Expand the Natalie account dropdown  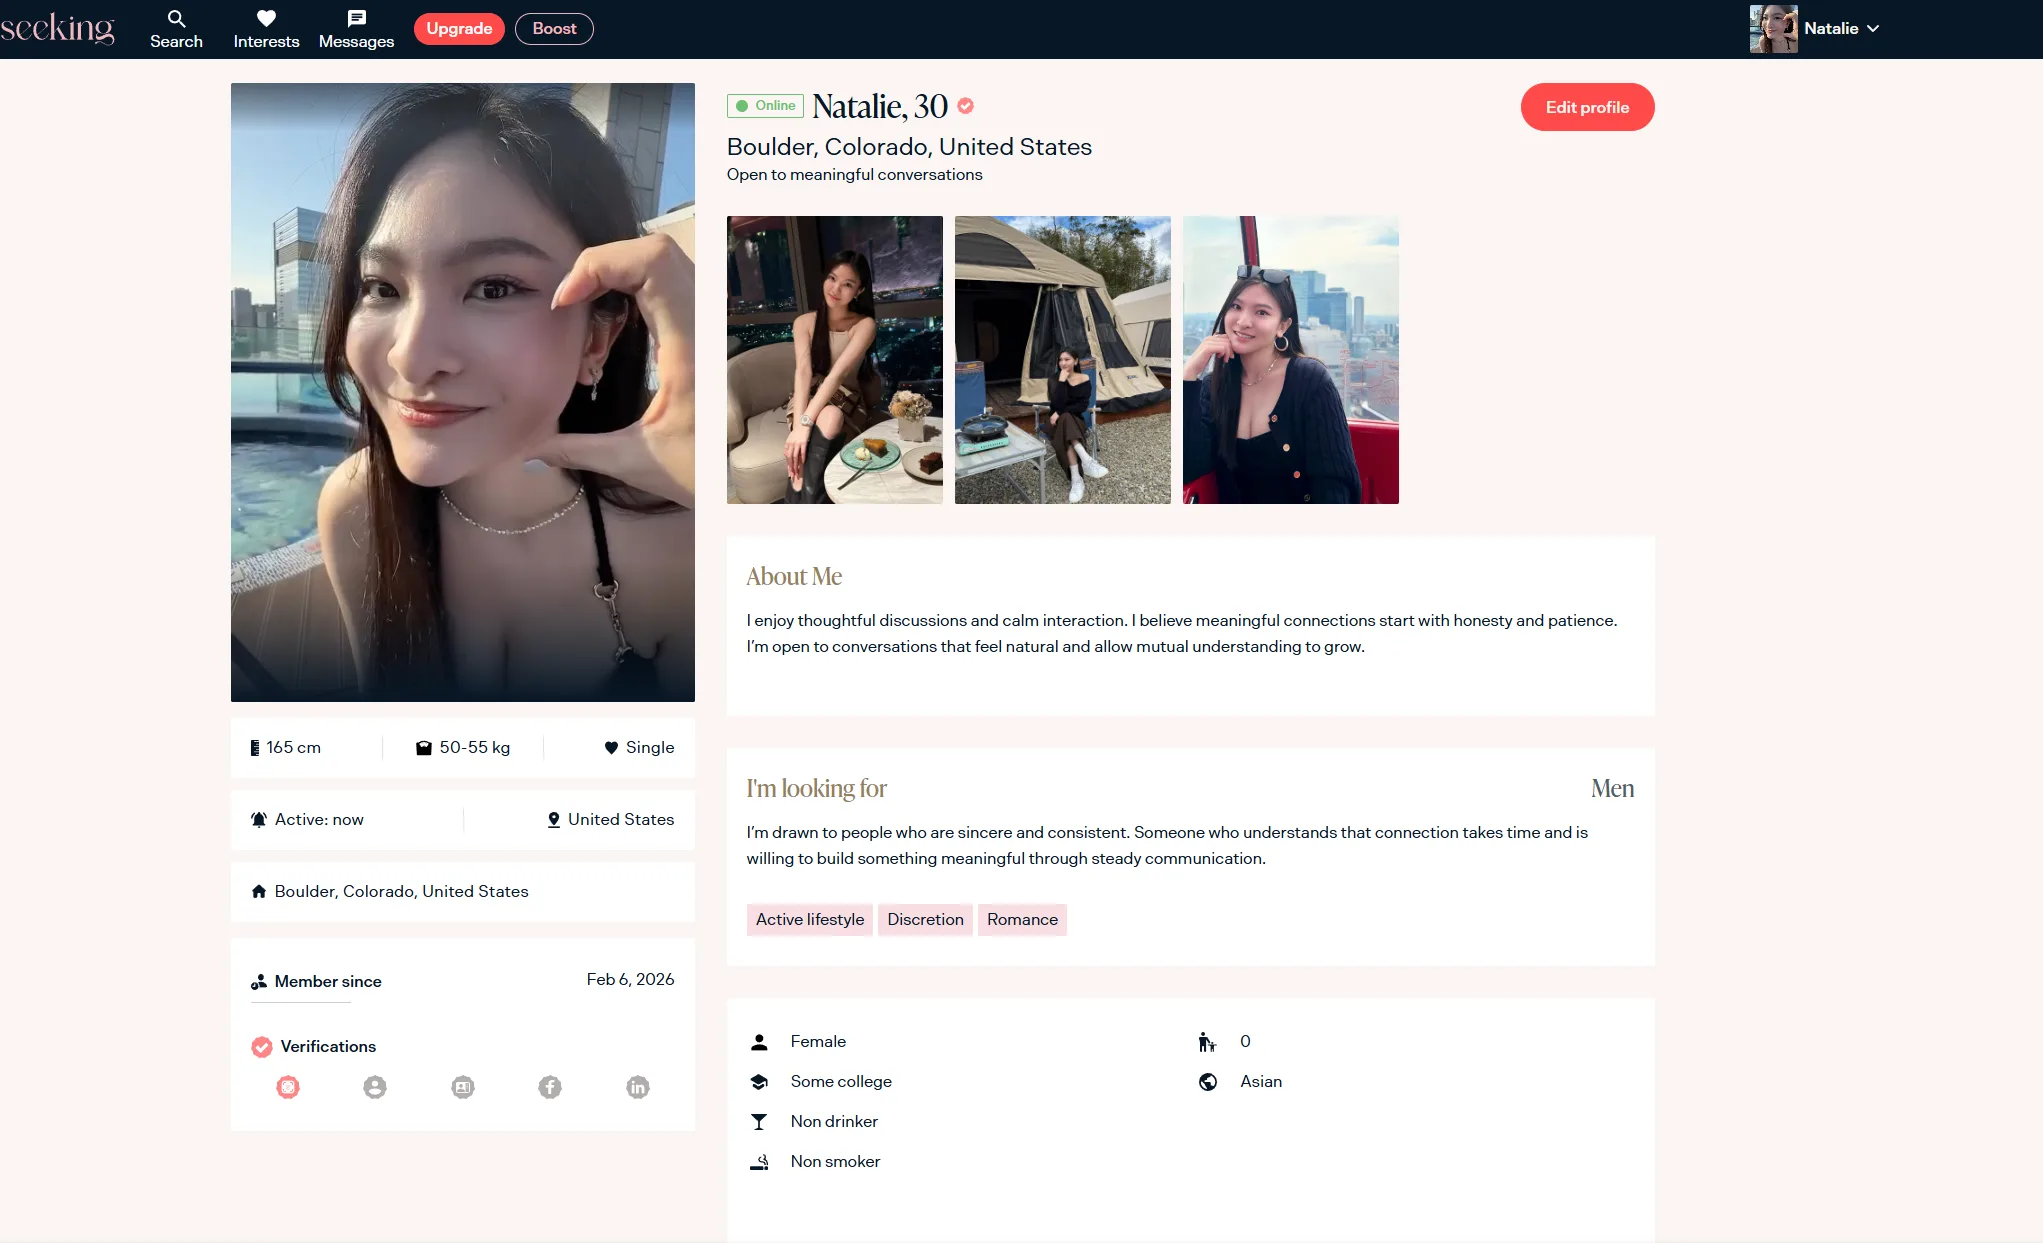pyautogui.click(x=1873, y=28)
